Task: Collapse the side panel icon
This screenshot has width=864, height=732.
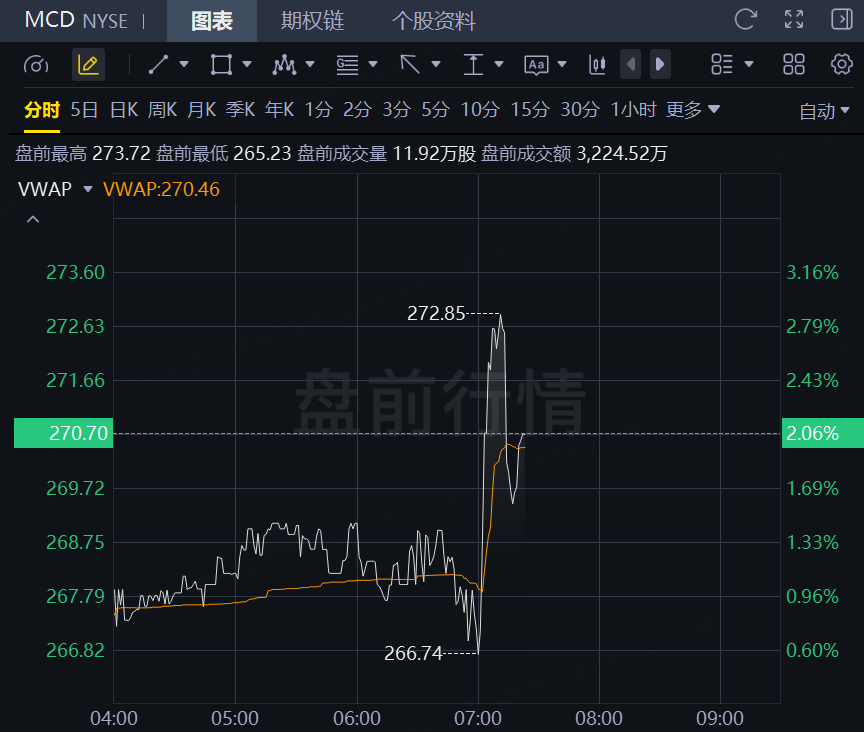Action: point(841,20)
